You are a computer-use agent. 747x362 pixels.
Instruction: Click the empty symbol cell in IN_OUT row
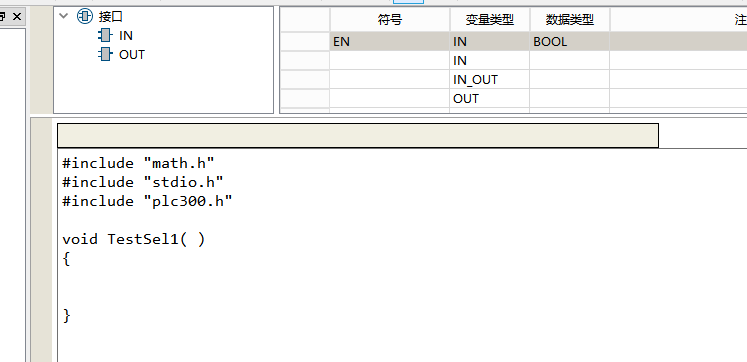coord(390,80)
